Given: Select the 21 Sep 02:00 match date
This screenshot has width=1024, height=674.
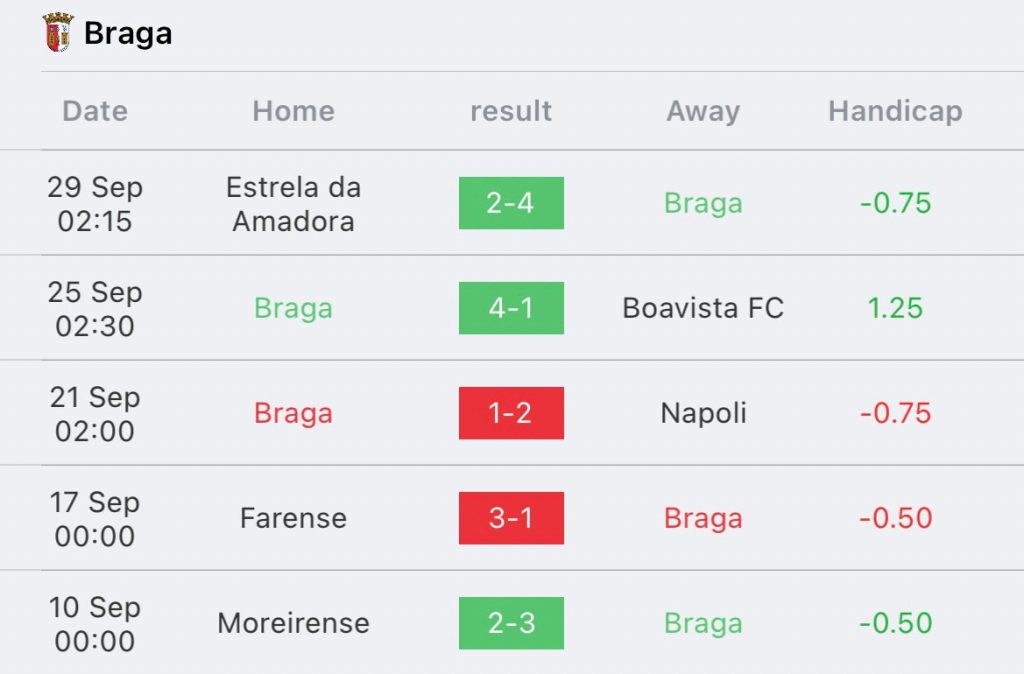Looking at the screenshot, I should 95,414.
